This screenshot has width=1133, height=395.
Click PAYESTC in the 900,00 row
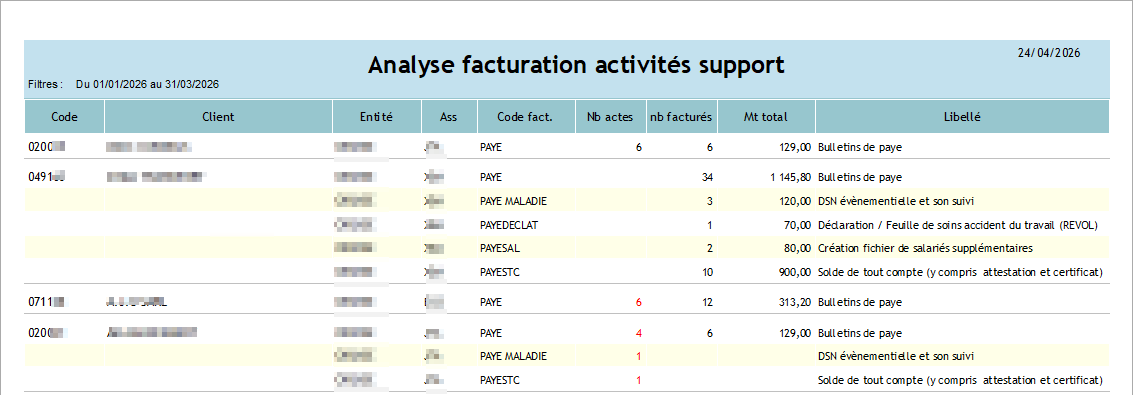(500, 272)
